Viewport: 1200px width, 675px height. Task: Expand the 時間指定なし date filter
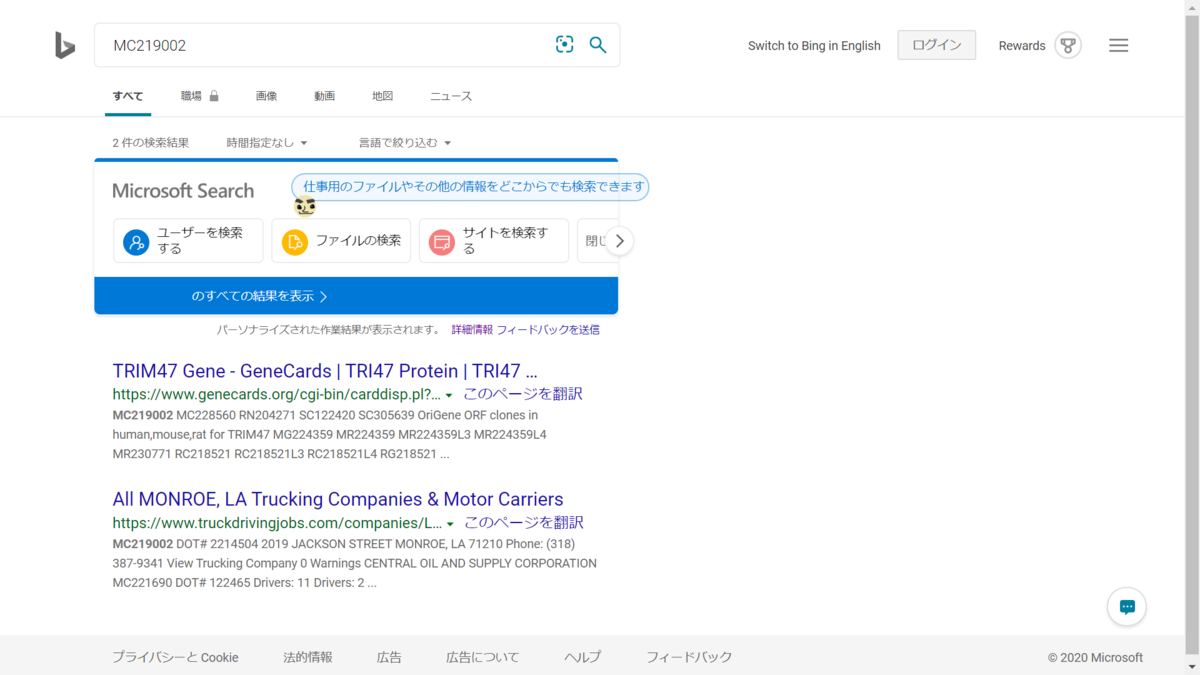pos(267,143)
